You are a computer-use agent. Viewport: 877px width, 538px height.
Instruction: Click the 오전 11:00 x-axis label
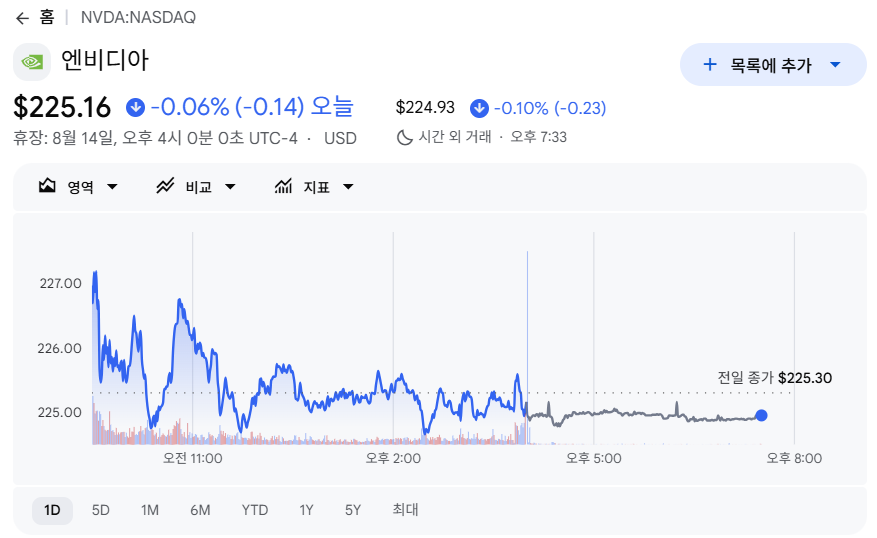pyautogui.click(x=192, y=459)
